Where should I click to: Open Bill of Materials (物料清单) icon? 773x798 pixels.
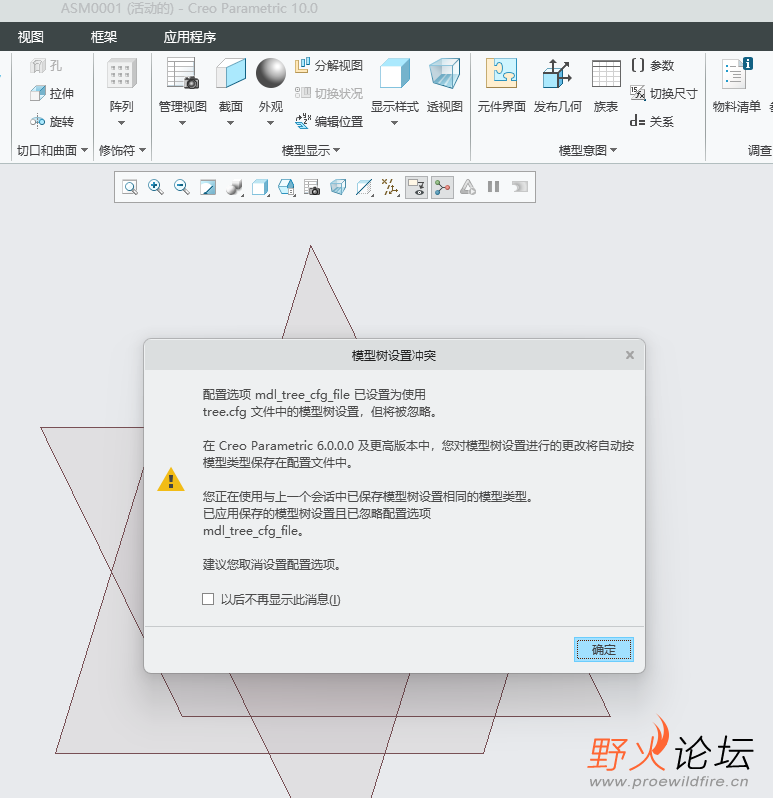coord(736,73)
